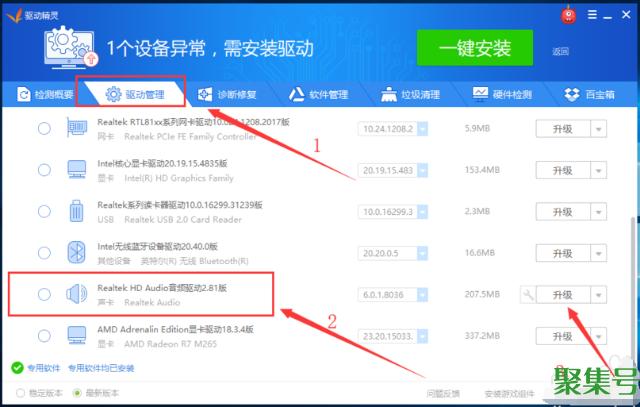Select the Realtek RTL81xx network driver radio
The image size is (640, 407).
(x=44, y=129)
